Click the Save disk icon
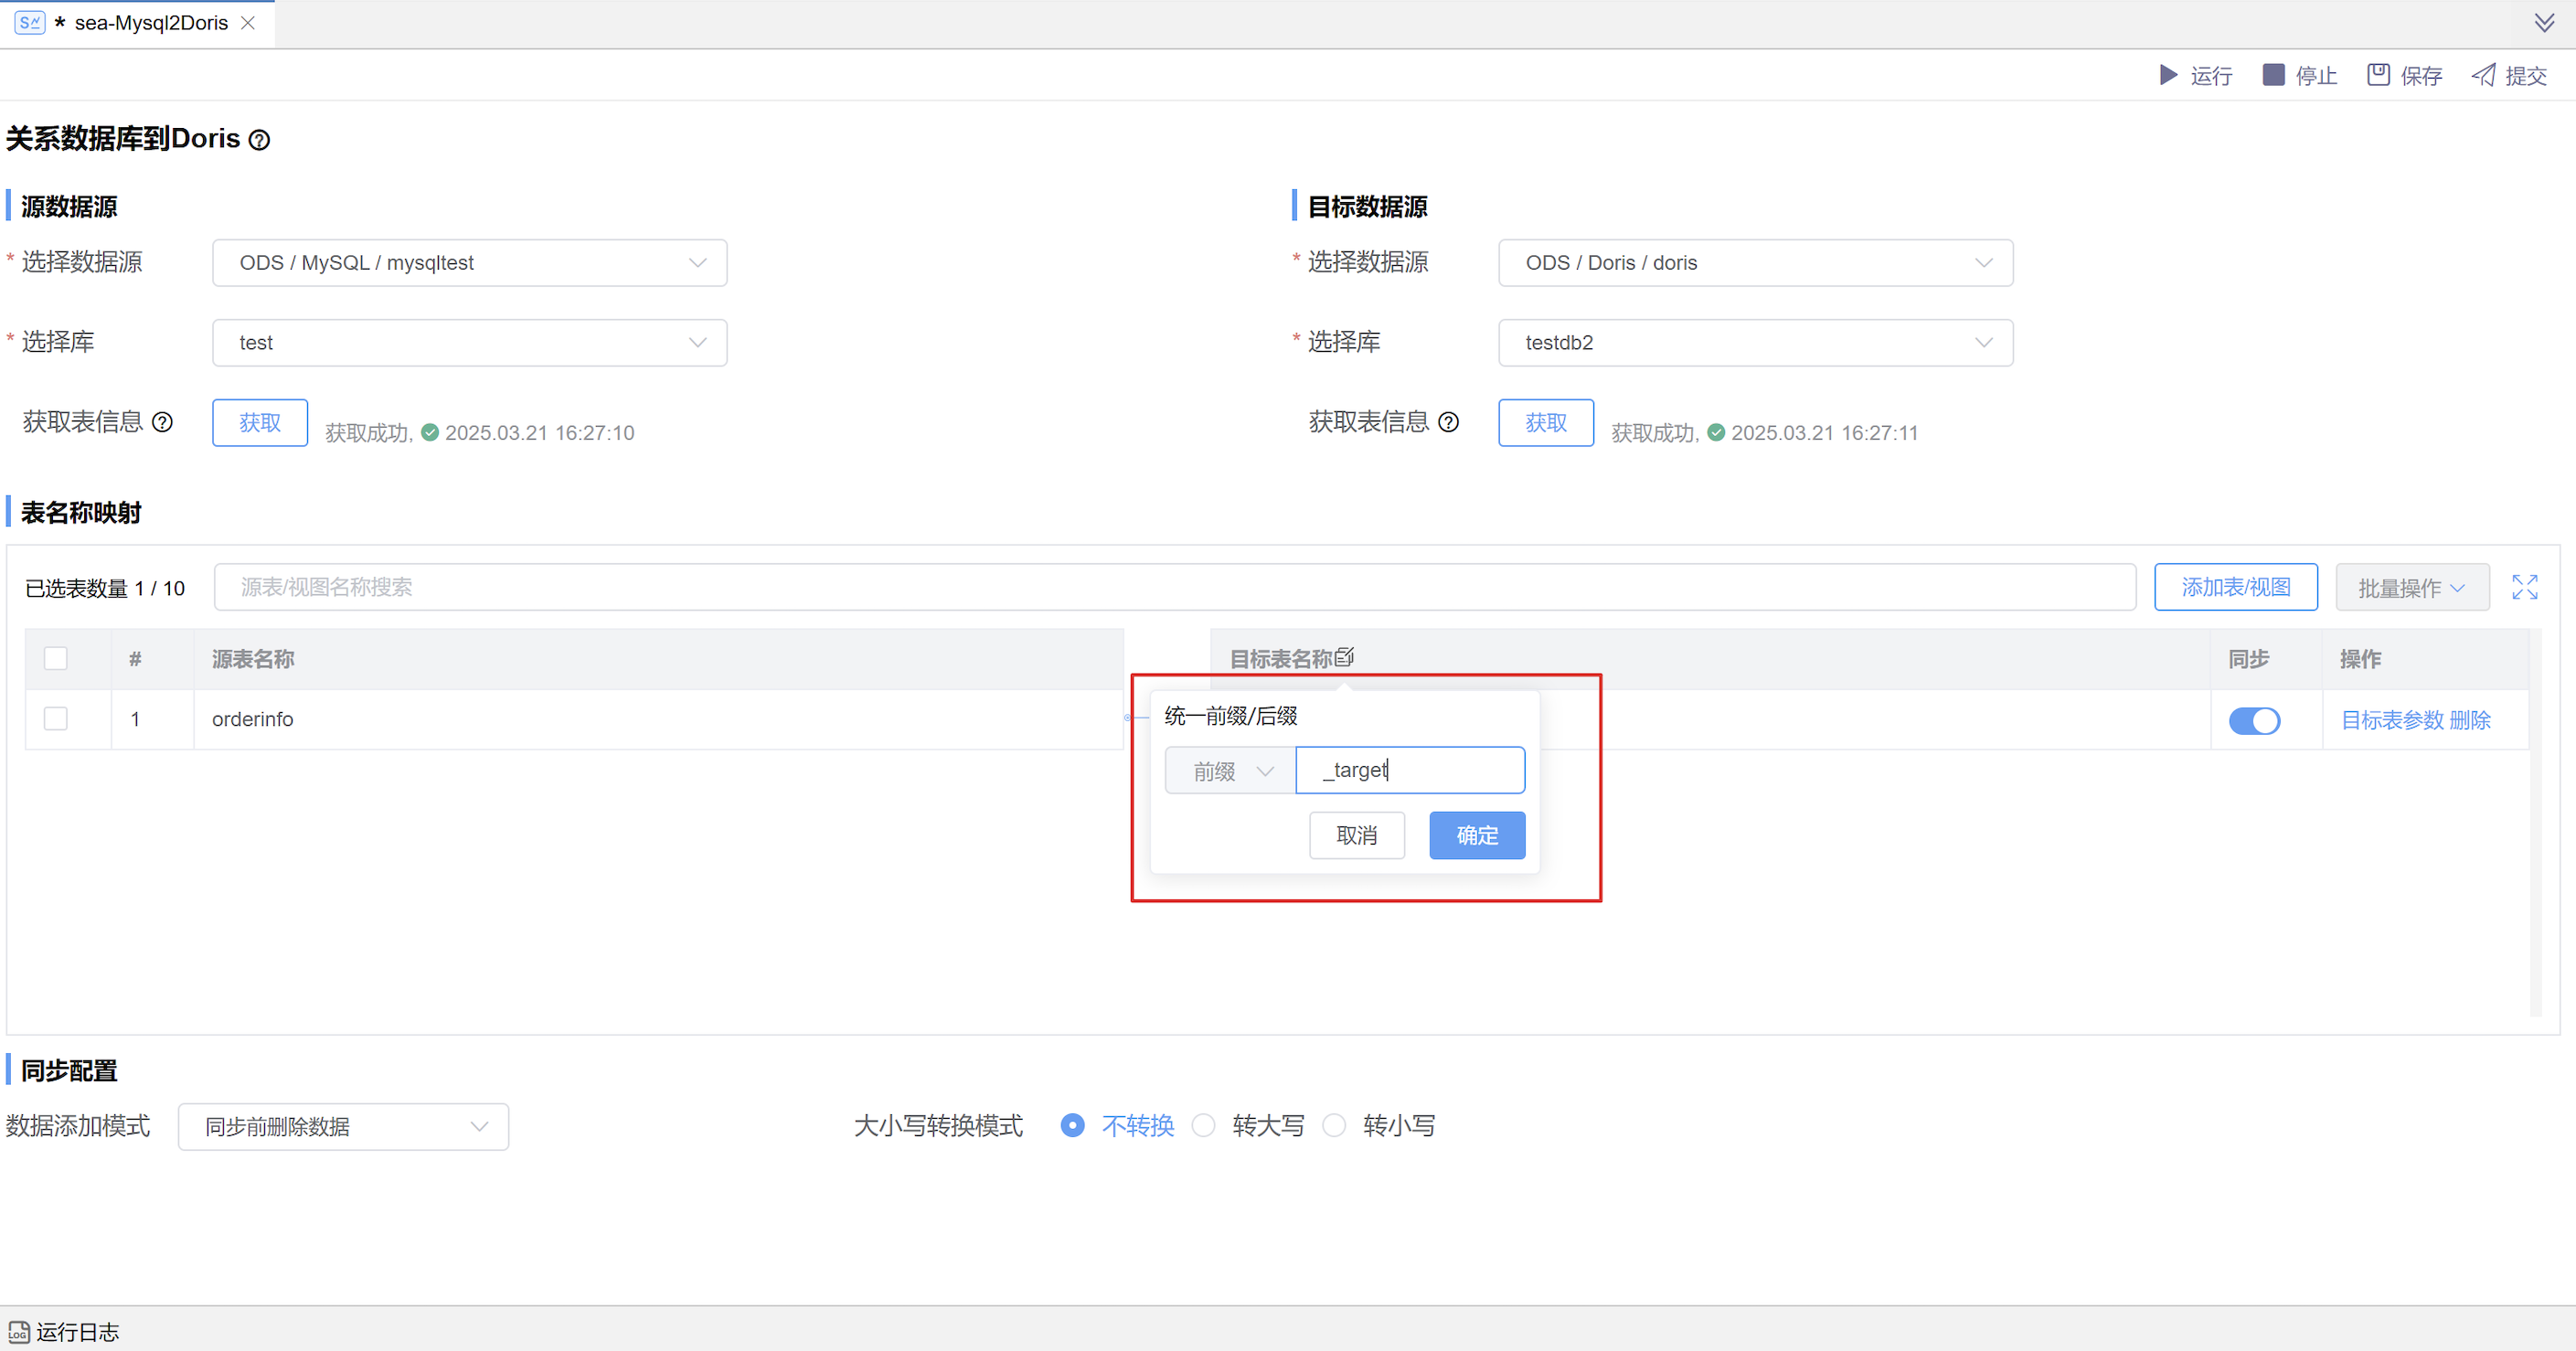 (2378, 75)
